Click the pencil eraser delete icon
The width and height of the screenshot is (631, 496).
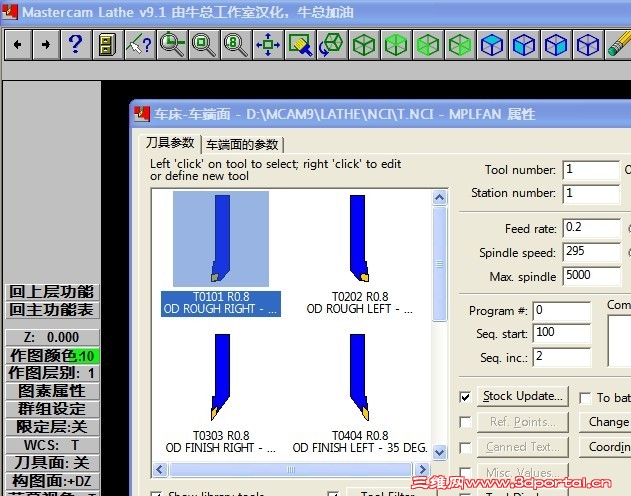tap(619, 44)
